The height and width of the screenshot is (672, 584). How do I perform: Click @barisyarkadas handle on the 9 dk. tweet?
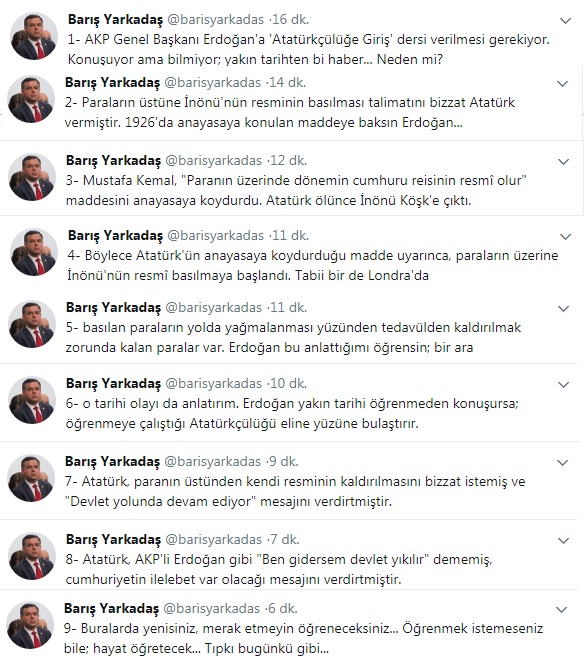[213, 461]
